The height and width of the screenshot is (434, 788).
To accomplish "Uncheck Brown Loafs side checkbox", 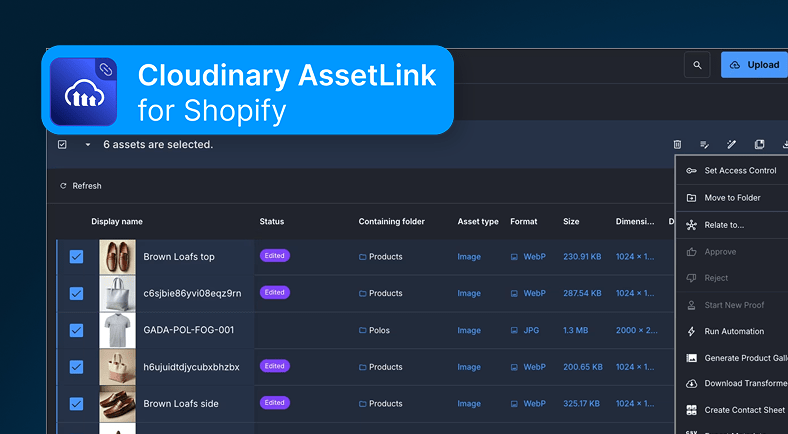I will (x=76, y=404).
